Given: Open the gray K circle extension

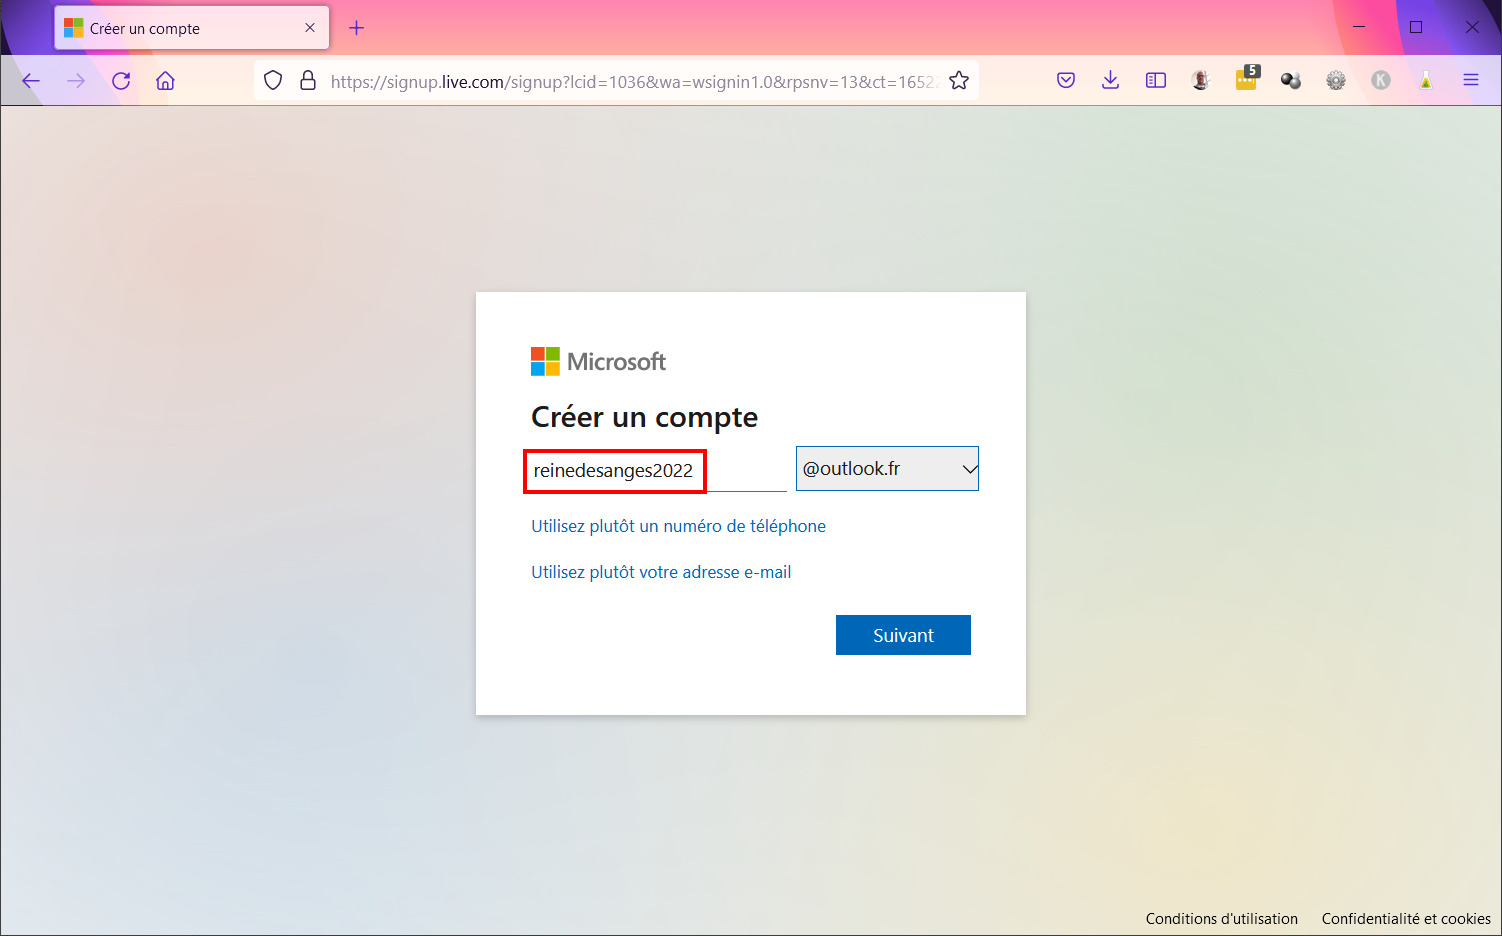Looking at the screenshot, I should (1381, 81).
